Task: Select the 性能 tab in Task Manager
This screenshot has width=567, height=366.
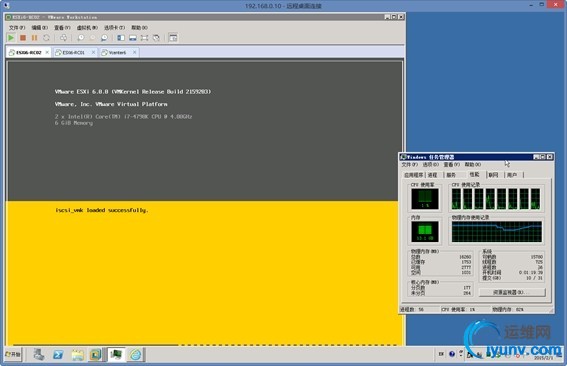Action: (x=474, y=174)
